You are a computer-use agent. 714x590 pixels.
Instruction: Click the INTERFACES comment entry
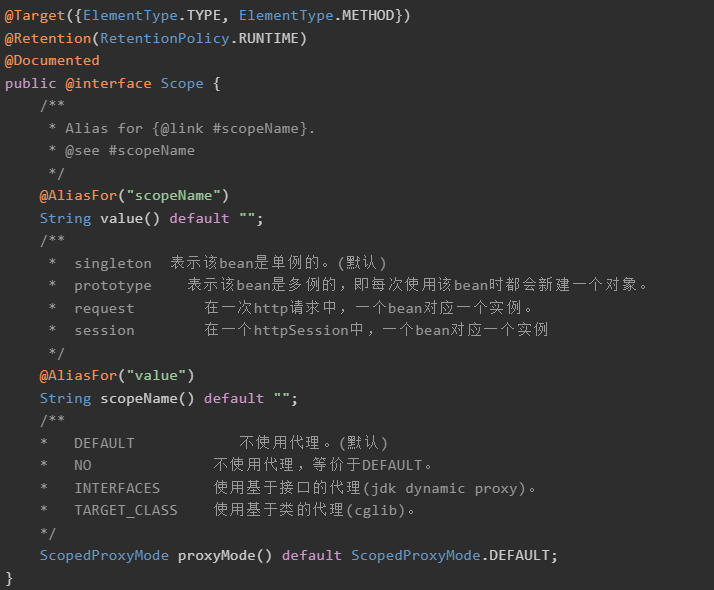[117, 488]
